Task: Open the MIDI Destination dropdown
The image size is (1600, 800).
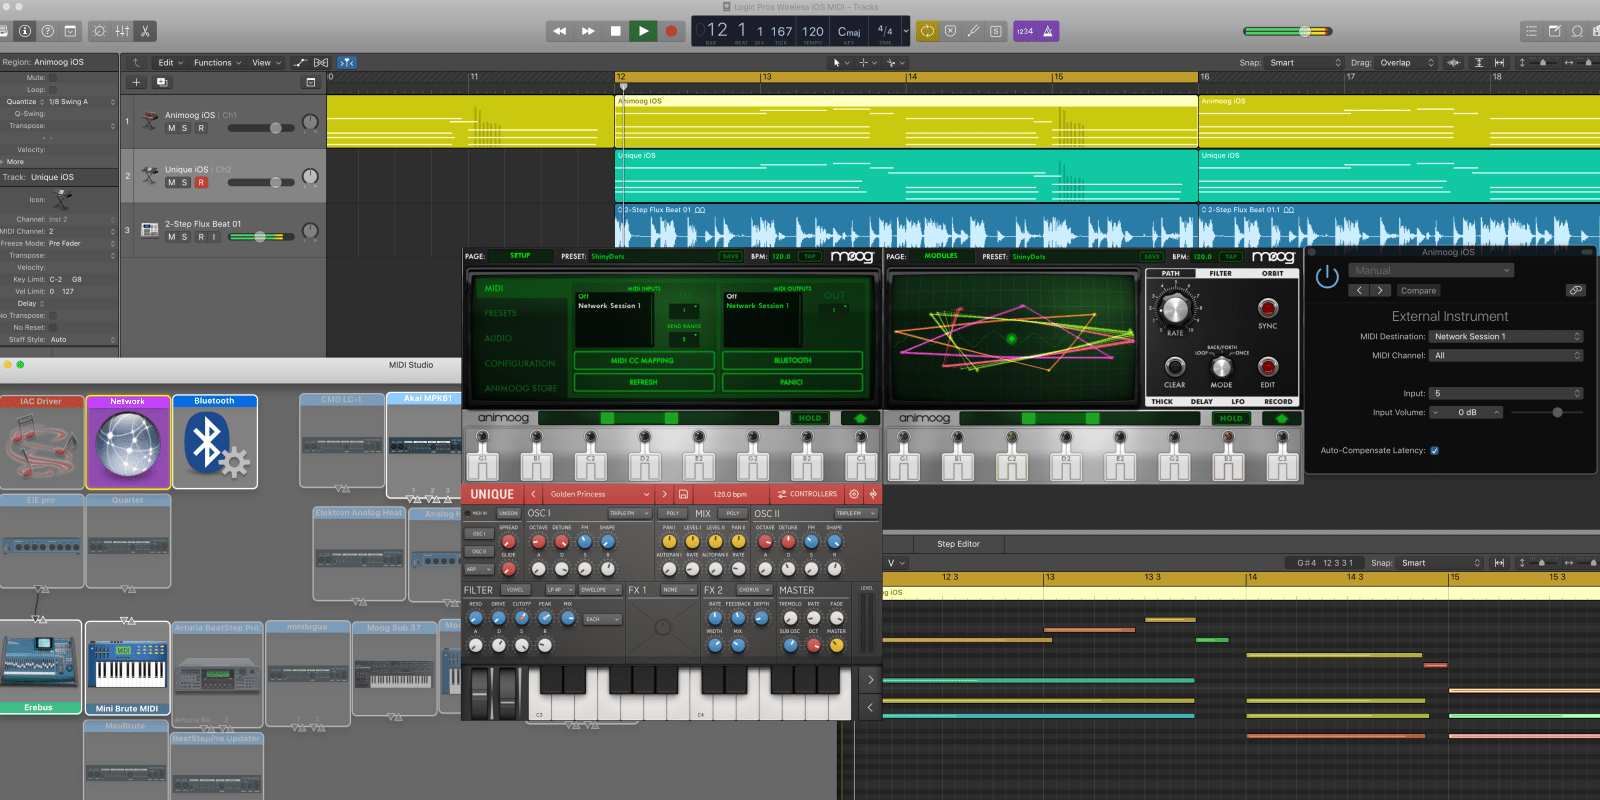Action: pyautogui.click(x=1506, y=336)
